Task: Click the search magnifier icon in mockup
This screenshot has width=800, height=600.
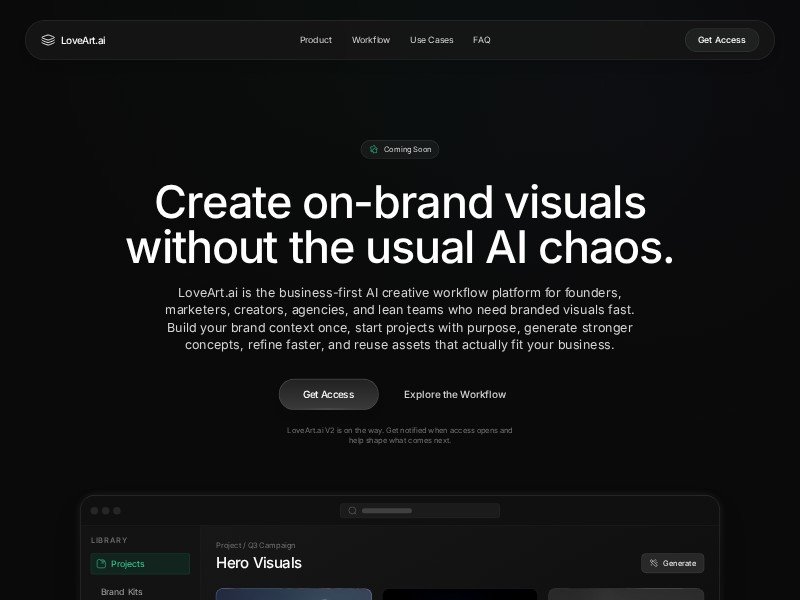Action: tap(352, 511)
